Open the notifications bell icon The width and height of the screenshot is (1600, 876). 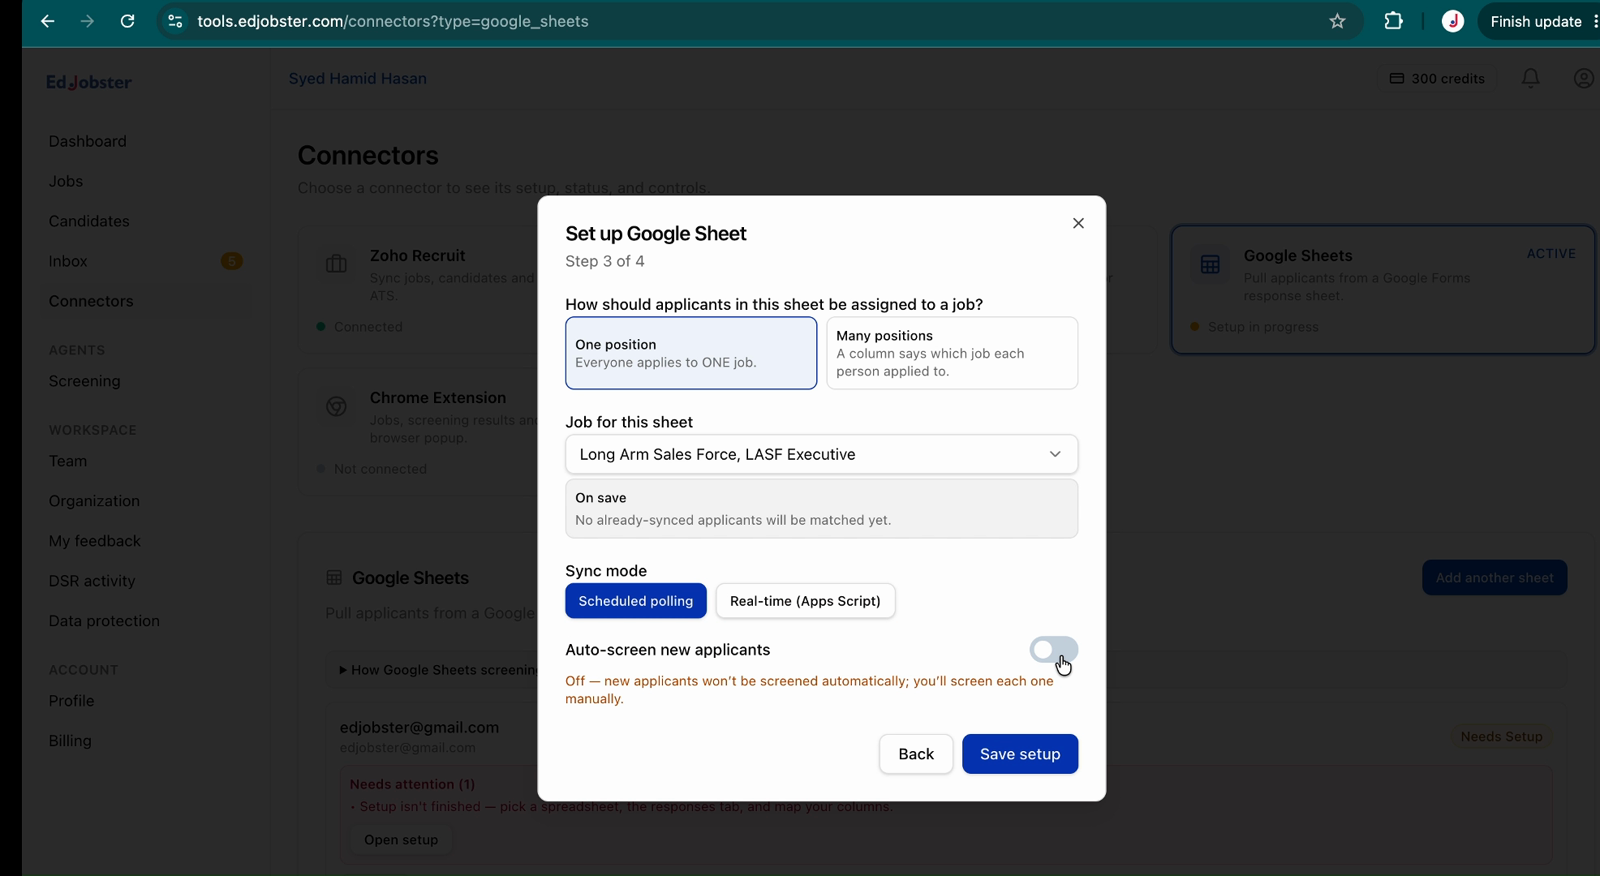(1530, 78)
